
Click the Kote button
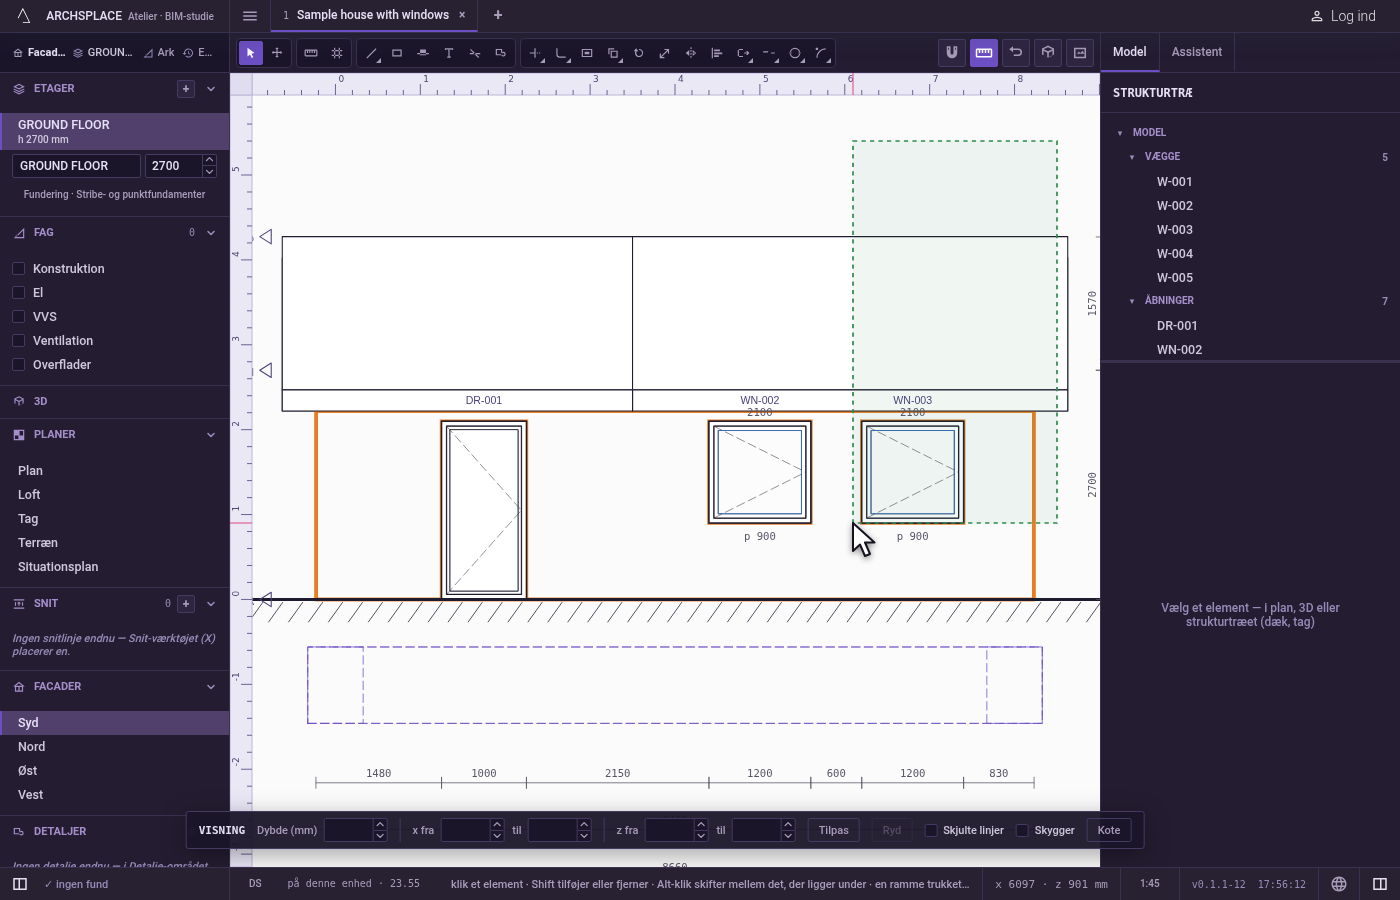[x=1109, y=831]
